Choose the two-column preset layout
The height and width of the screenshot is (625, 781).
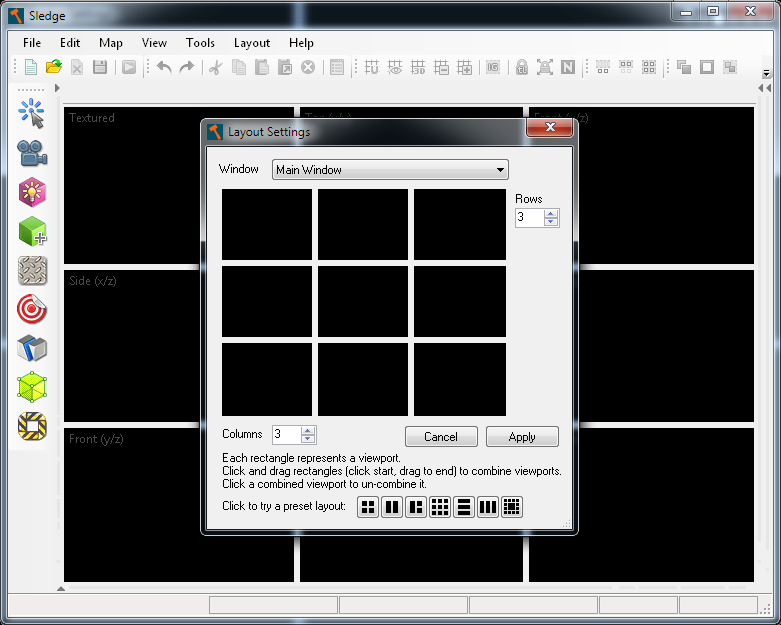tap(392, 507)
